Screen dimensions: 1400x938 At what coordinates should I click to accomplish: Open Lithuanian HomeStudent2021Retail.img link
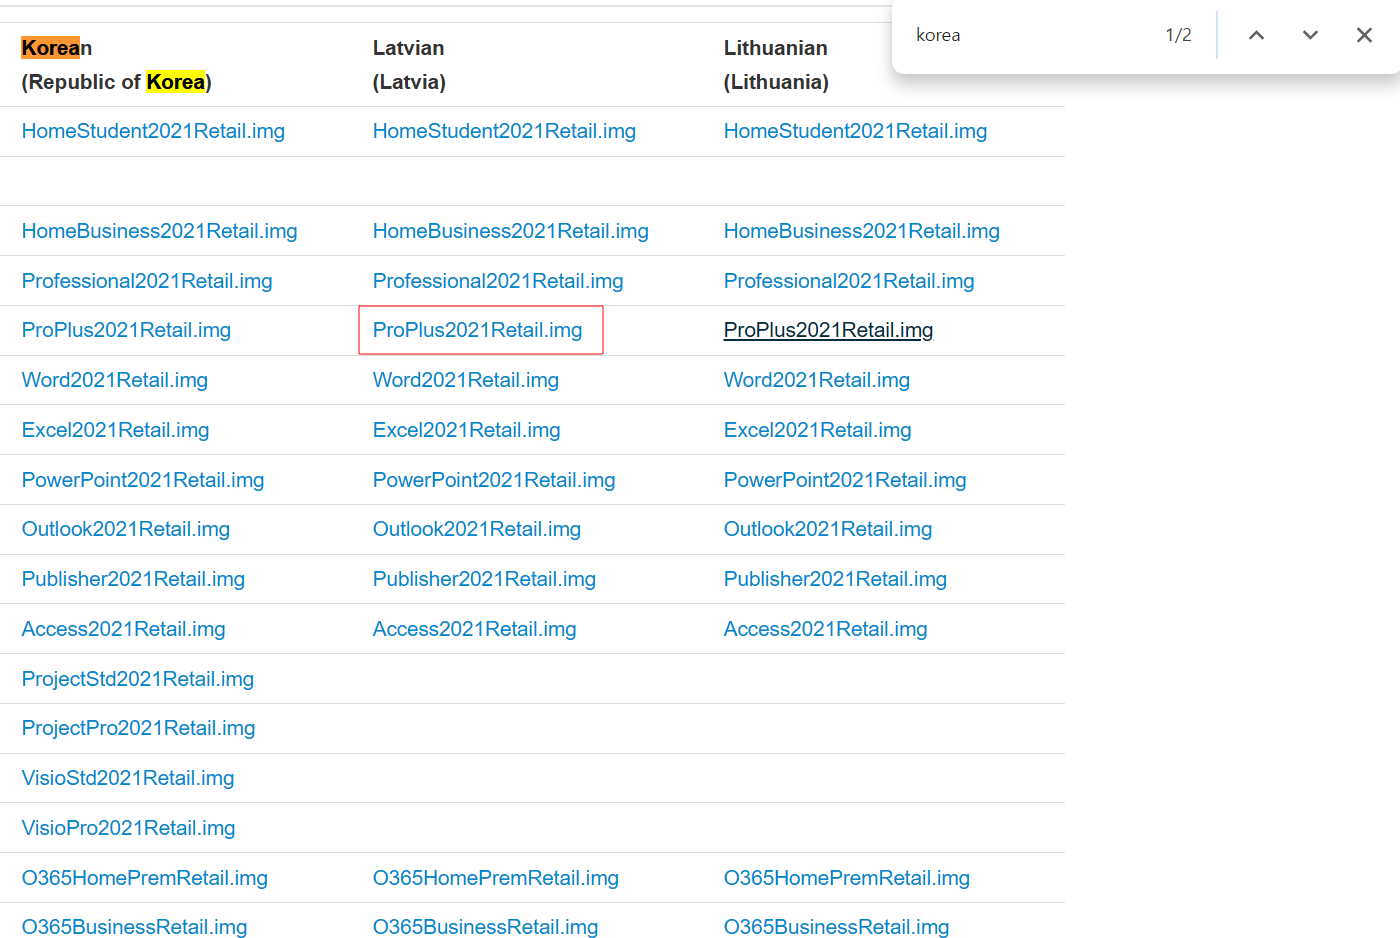point(855,131)
